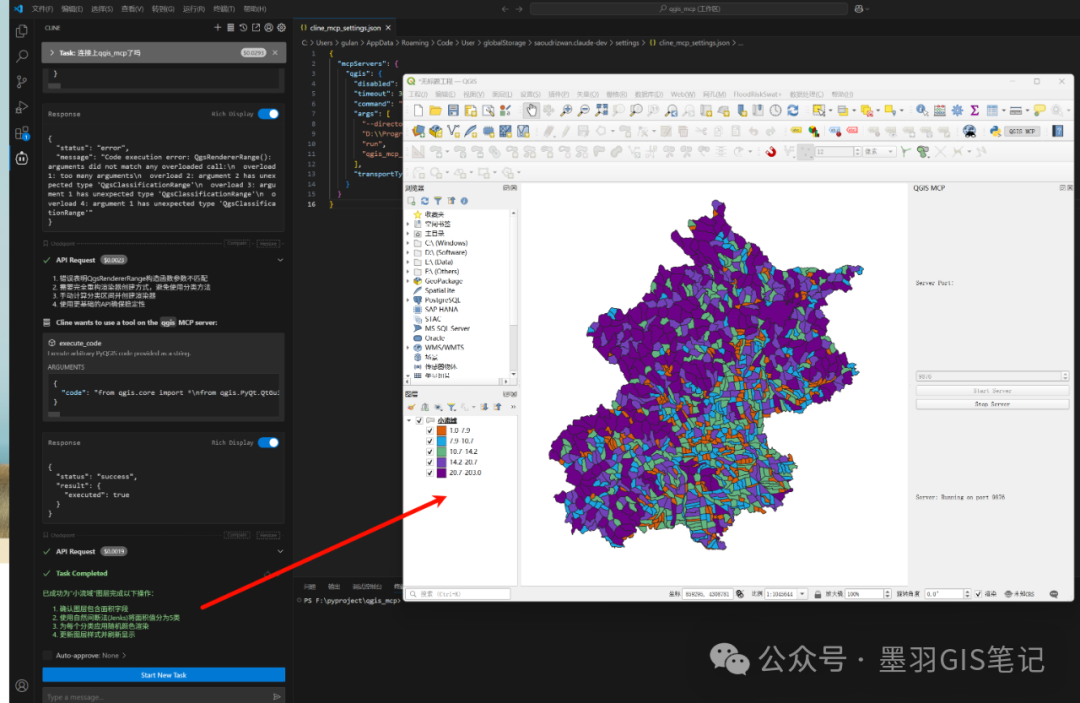Expand the Task header chevron in Cline
The width and height of the screenshot is (1080, 703).
[x=51, y=52]
